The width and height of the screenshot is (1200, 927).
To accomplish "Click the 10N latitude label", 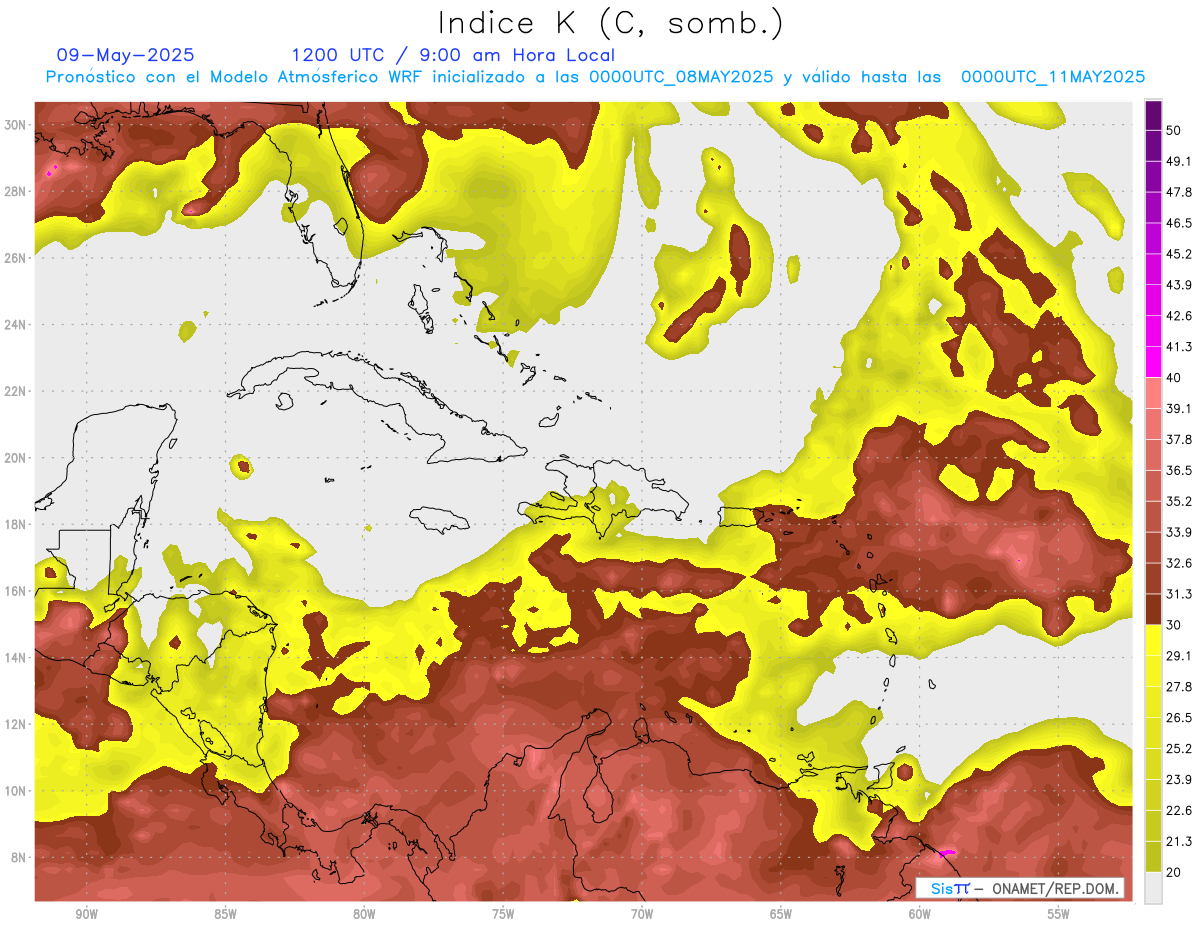I will pos(17,790).
